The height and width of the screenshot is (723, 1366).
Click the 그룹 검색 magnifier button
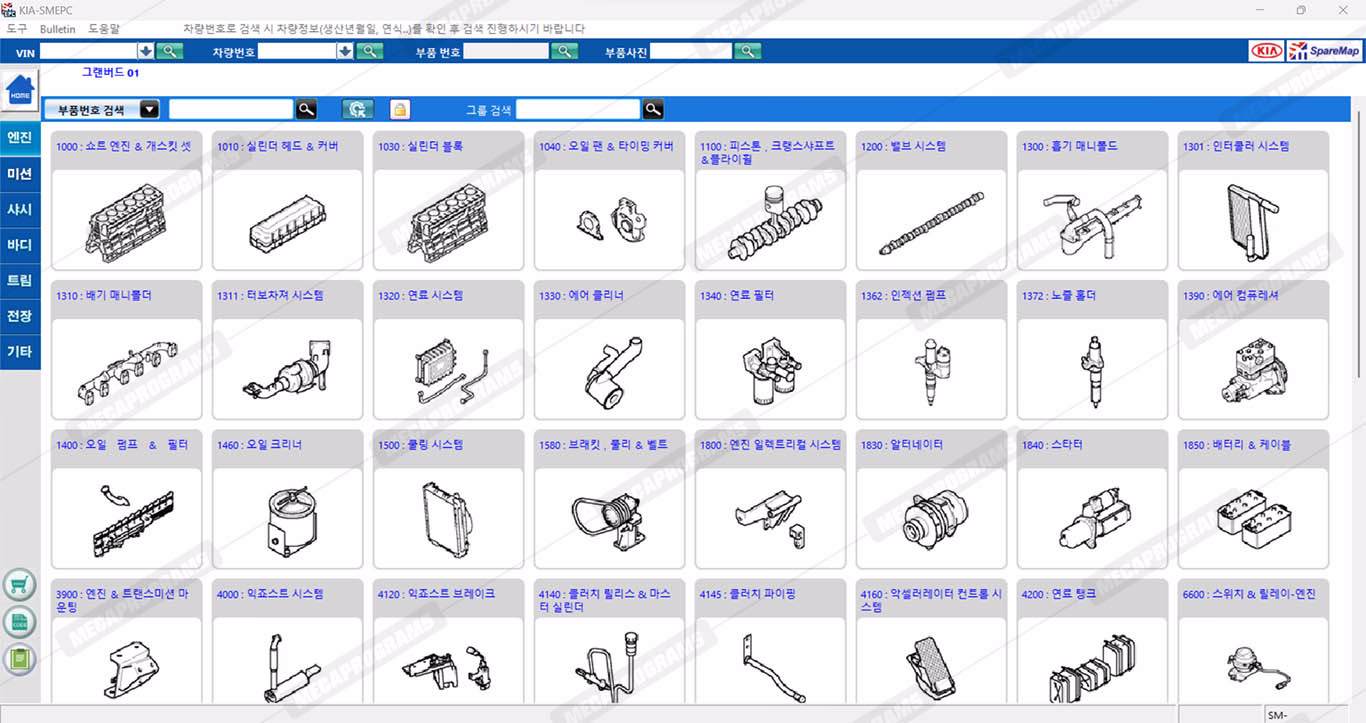pyautogui.click(x=653, y=110)
